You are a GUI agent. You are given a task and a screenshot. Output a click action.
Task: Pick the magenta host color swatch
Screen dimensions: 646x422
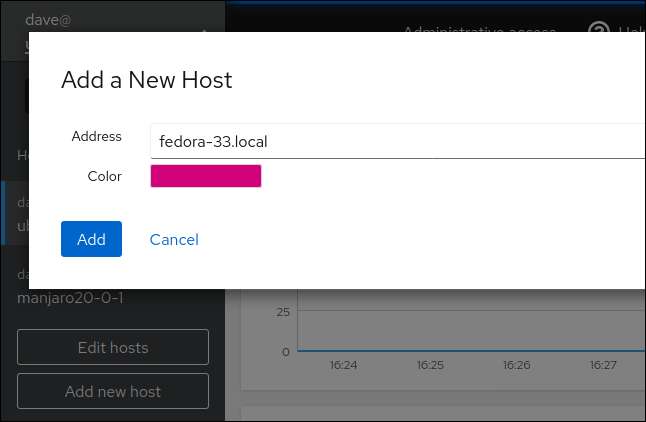tap(205, 176)
